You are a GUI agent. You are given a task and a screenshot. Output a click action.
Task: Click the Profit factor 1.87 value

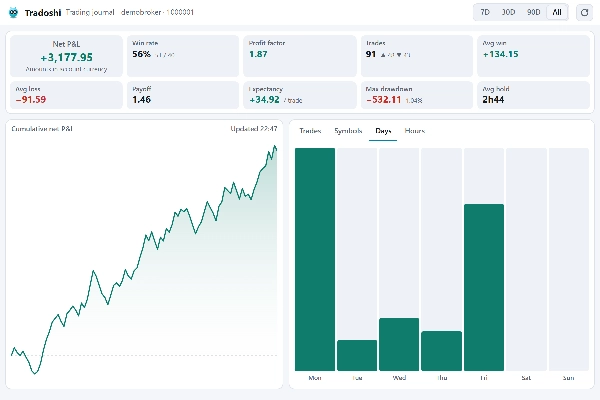pos(258,54)
